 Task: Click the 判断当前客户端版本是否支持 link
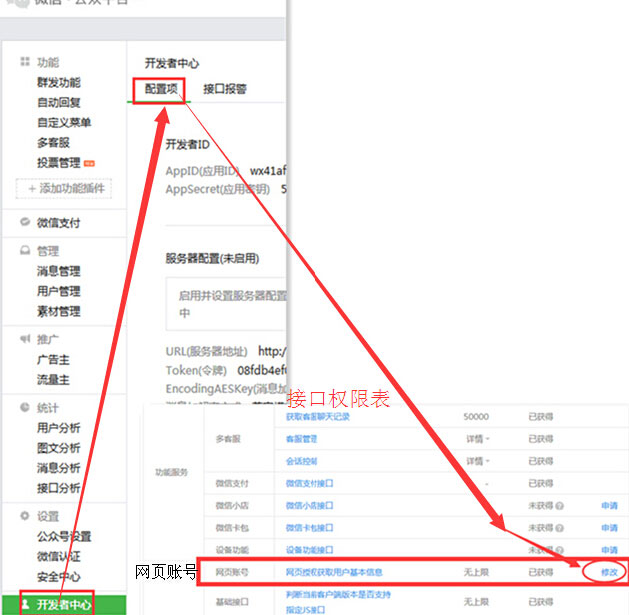(338, 595)
